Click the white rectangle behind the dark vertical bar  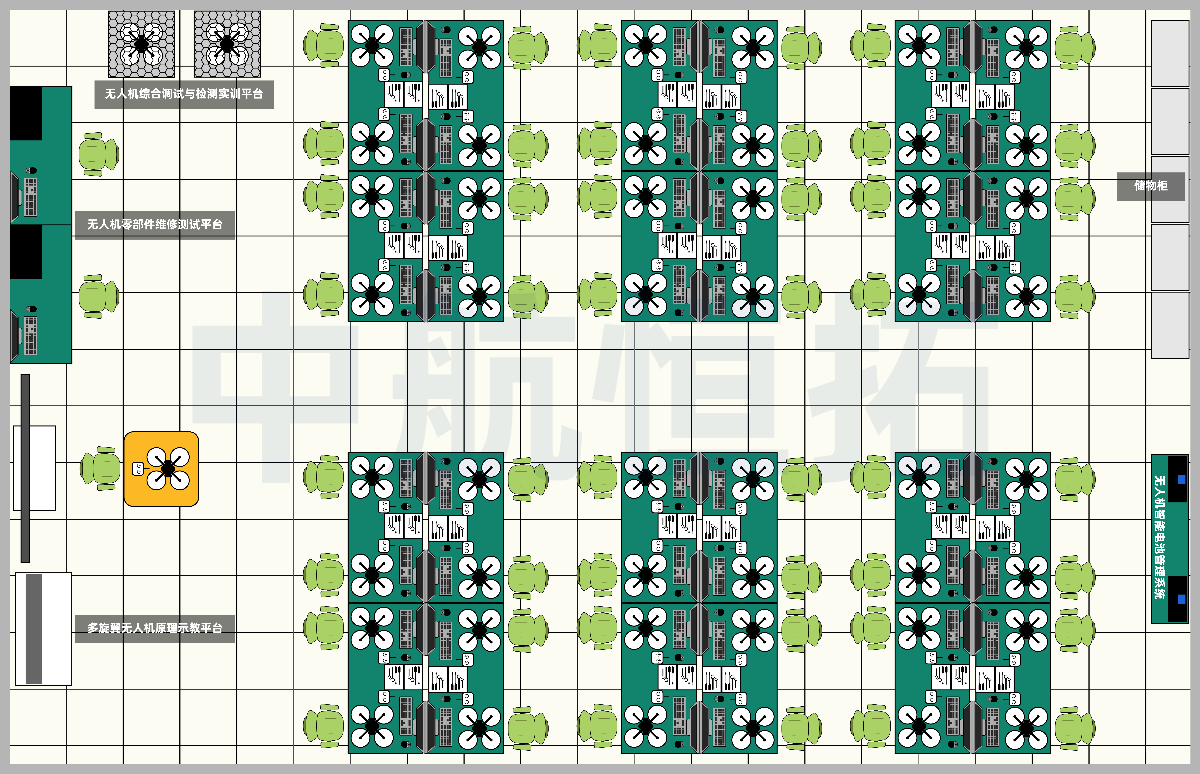pos(42,467)
